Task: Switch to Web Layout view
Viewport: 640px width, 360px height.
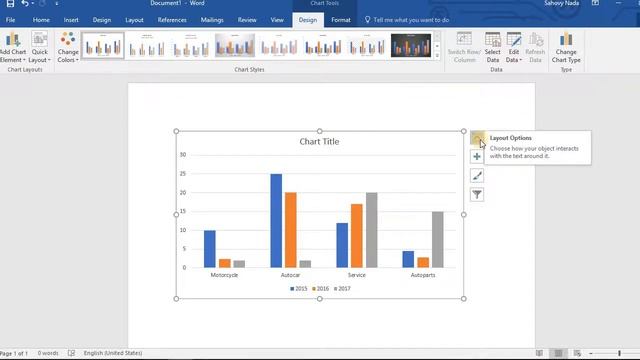Action: [577, 353]
